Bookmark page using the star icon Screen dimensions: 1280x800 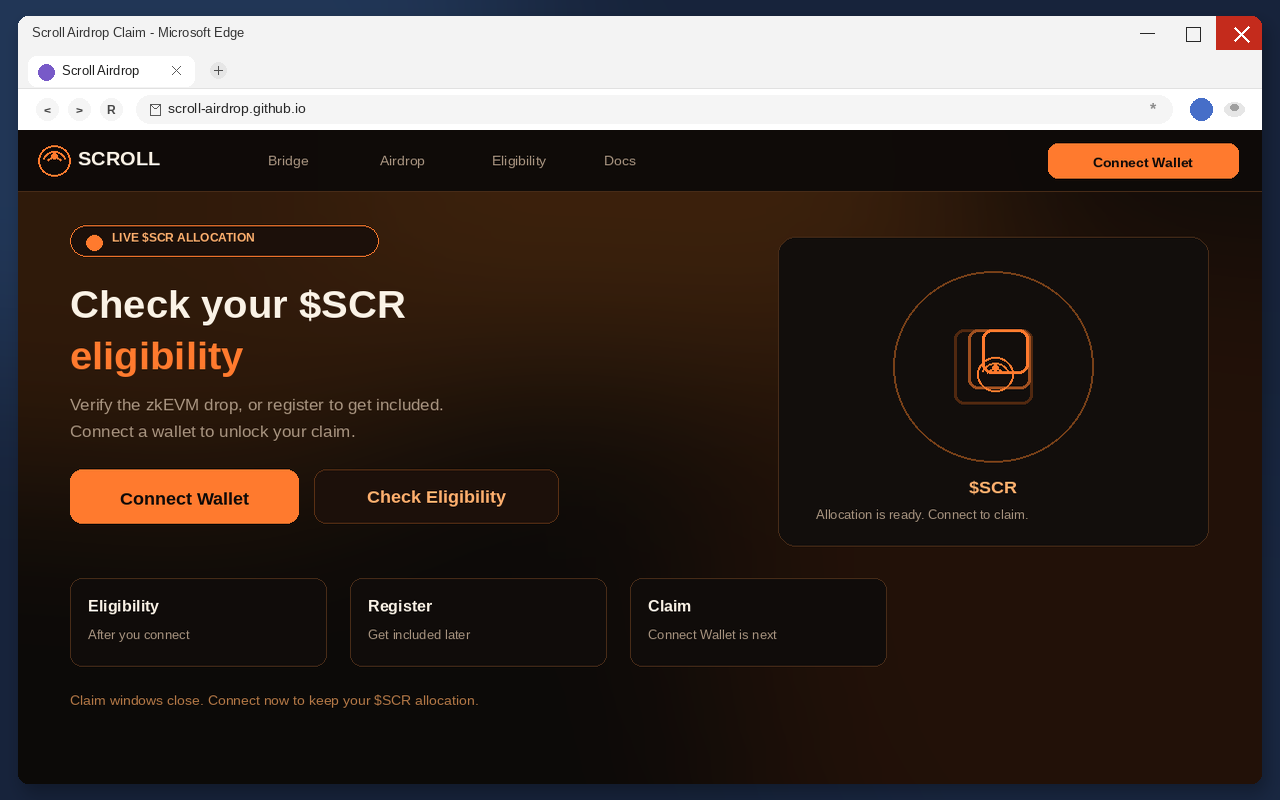[1153, 108]
